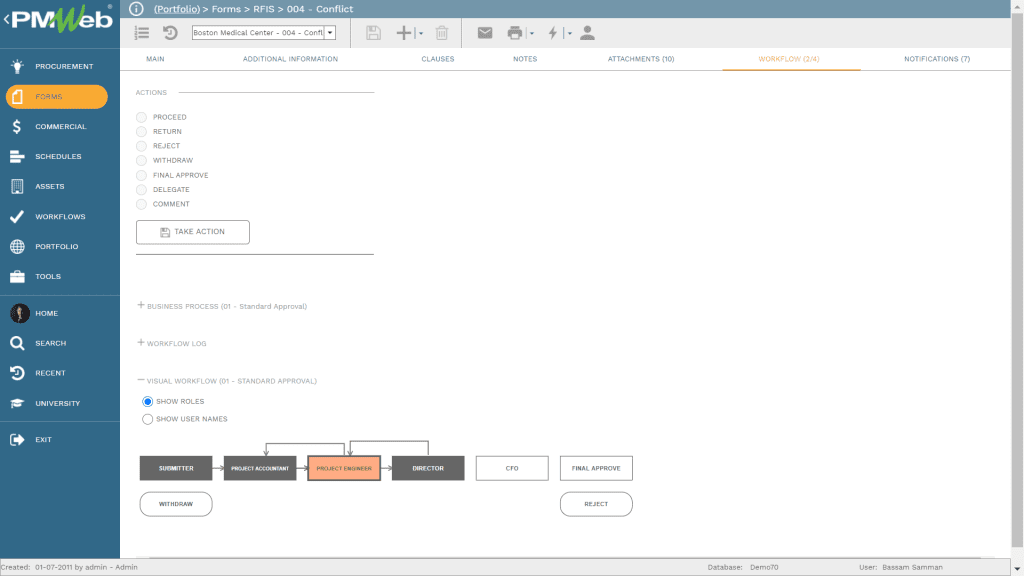Select the Return action radio button

pos(141,131)
